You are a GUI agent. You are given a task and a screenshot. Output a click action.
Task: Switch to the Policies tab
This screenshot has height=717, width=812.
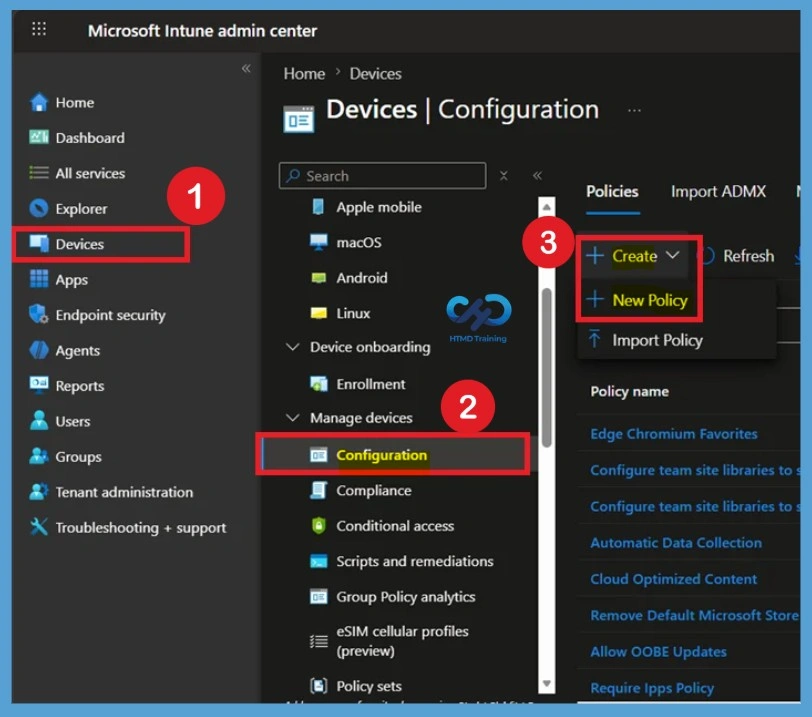pos(612,192)
